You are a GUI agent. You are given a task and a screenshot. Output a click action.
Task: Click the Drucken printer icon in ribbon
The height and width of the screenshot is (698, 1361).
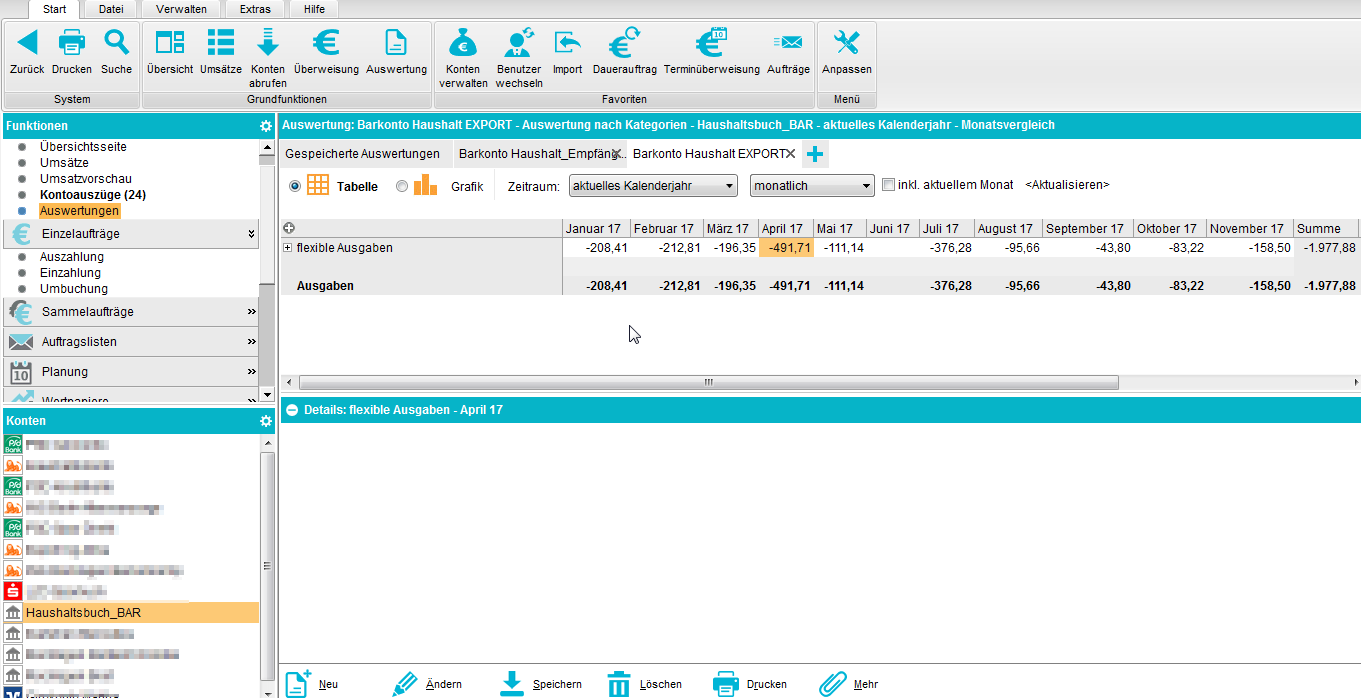click(x=72, y=42)
